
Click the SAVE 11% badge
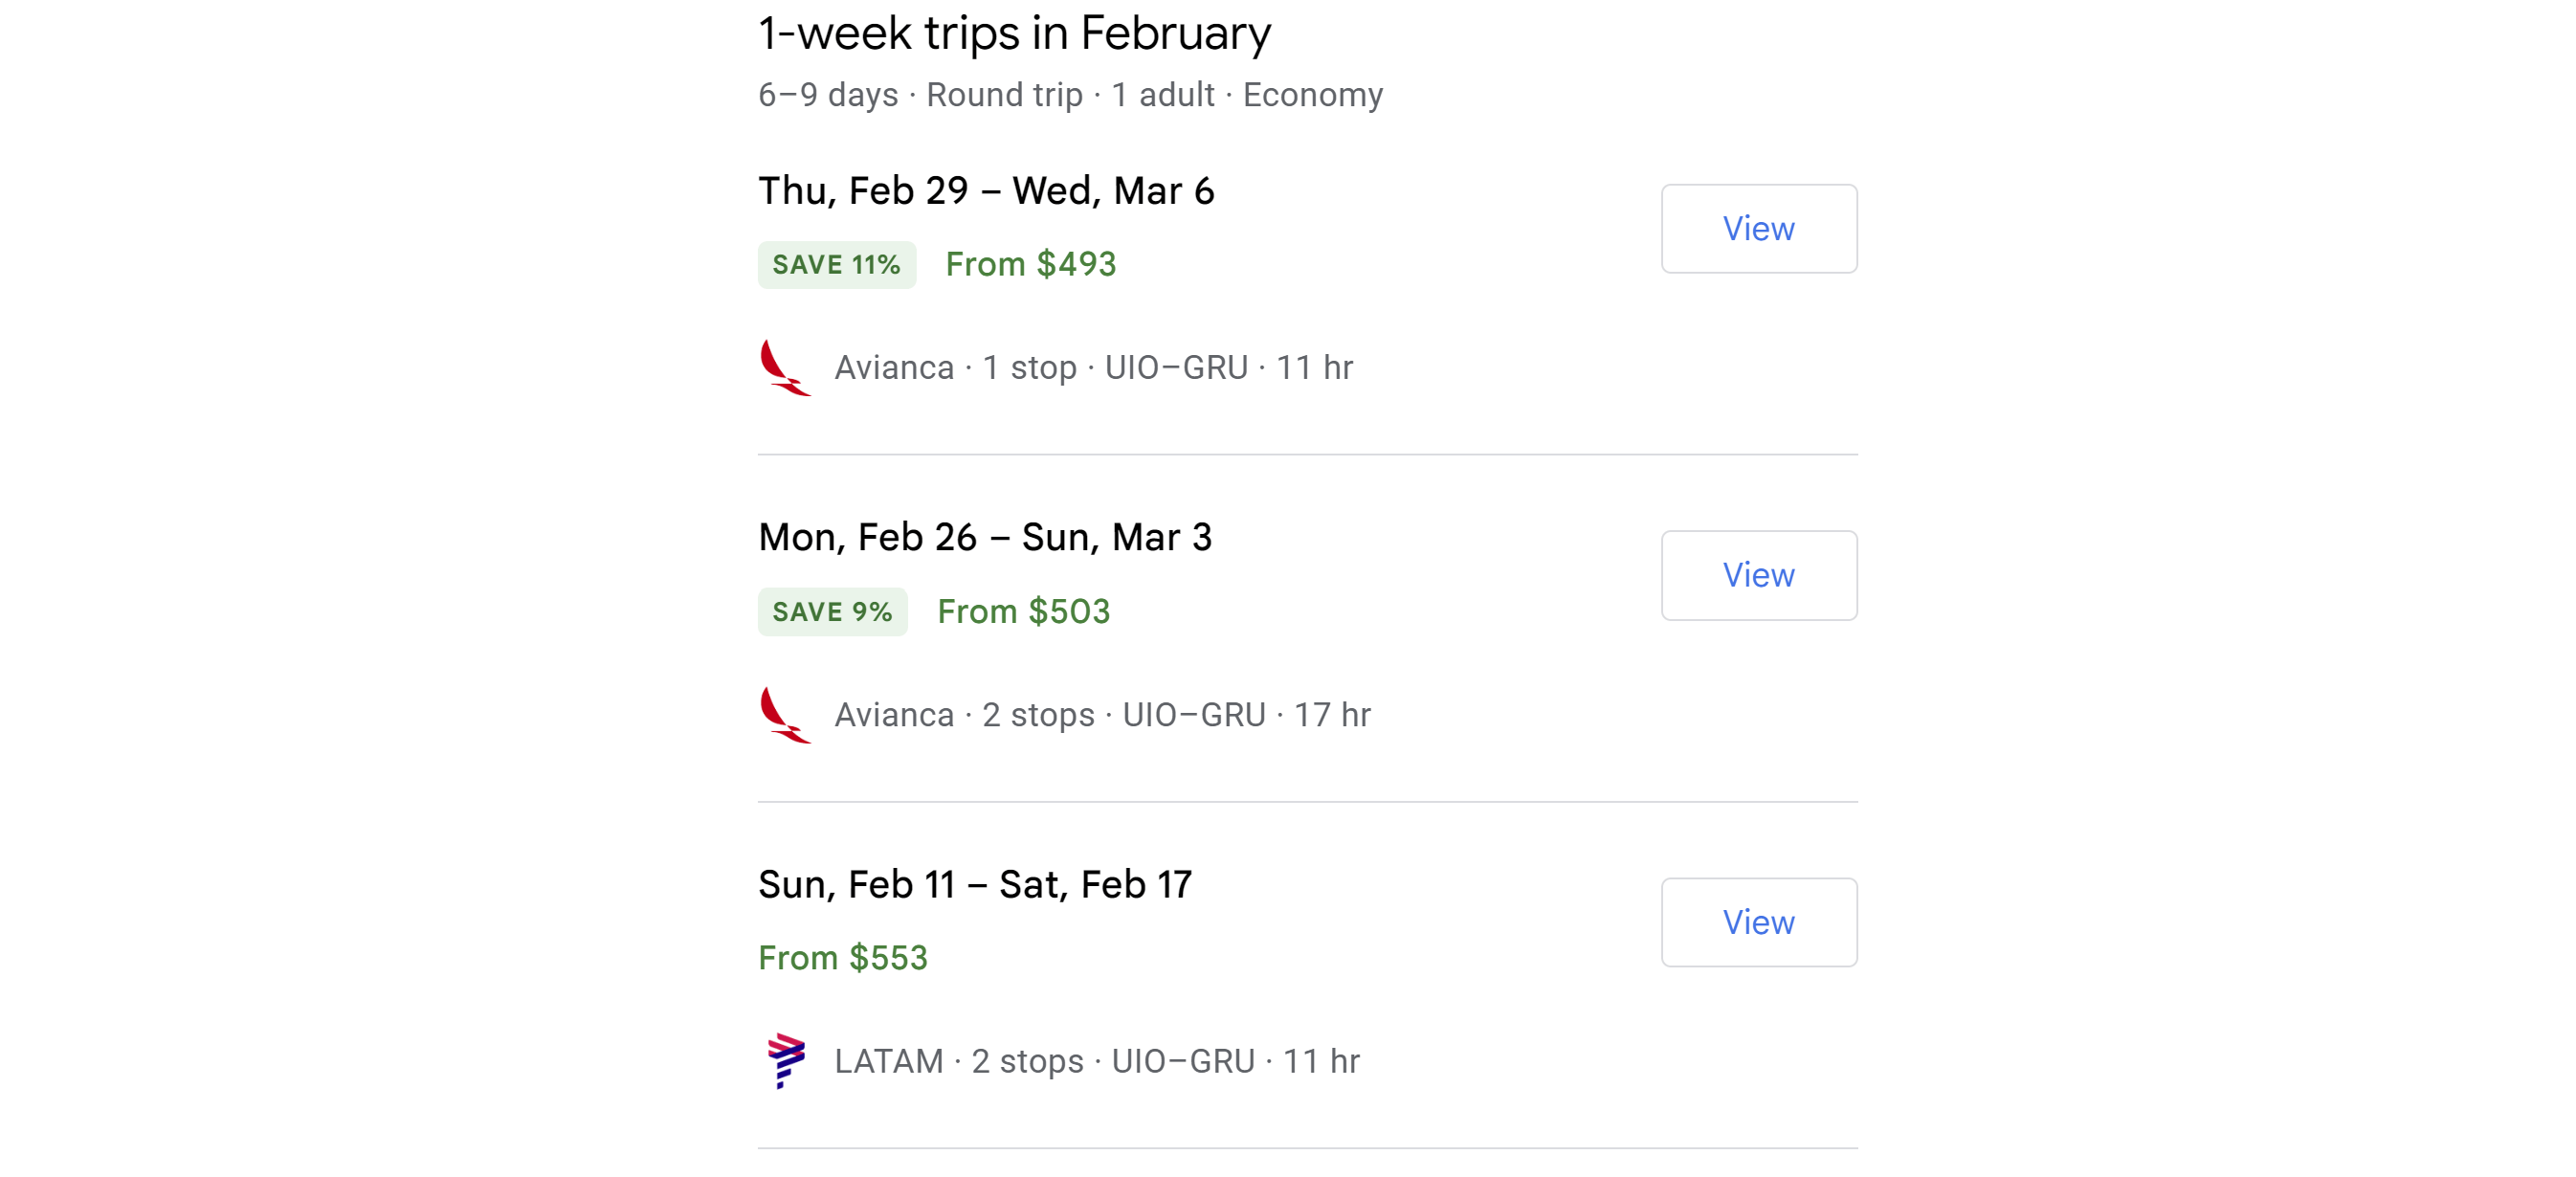[x=836, y=265]
